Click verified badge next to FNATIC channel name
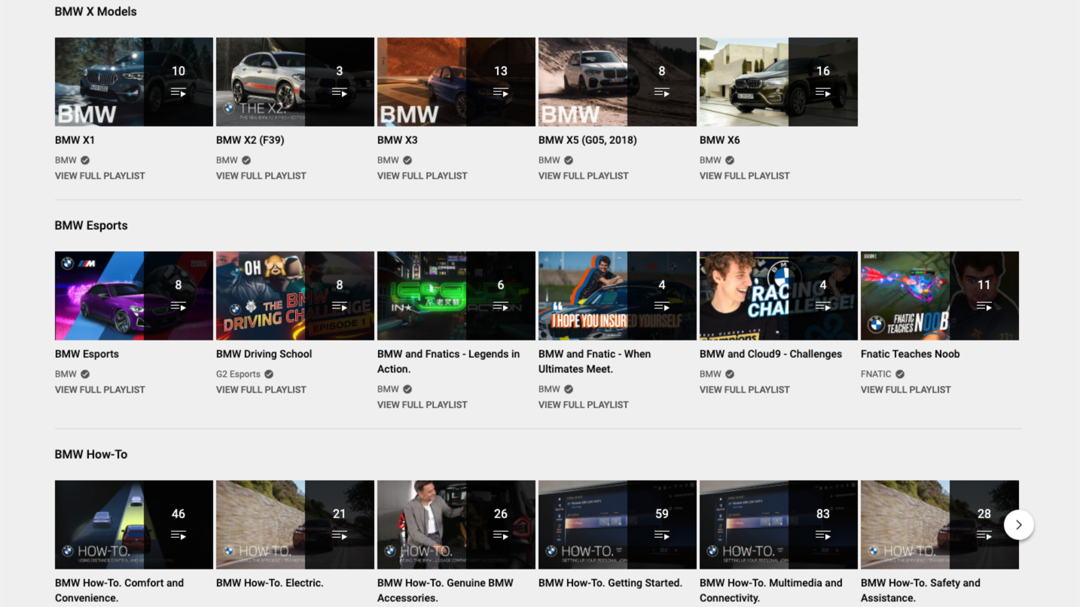The width and height of the screenshot is (1080, 607). (900, 374)
